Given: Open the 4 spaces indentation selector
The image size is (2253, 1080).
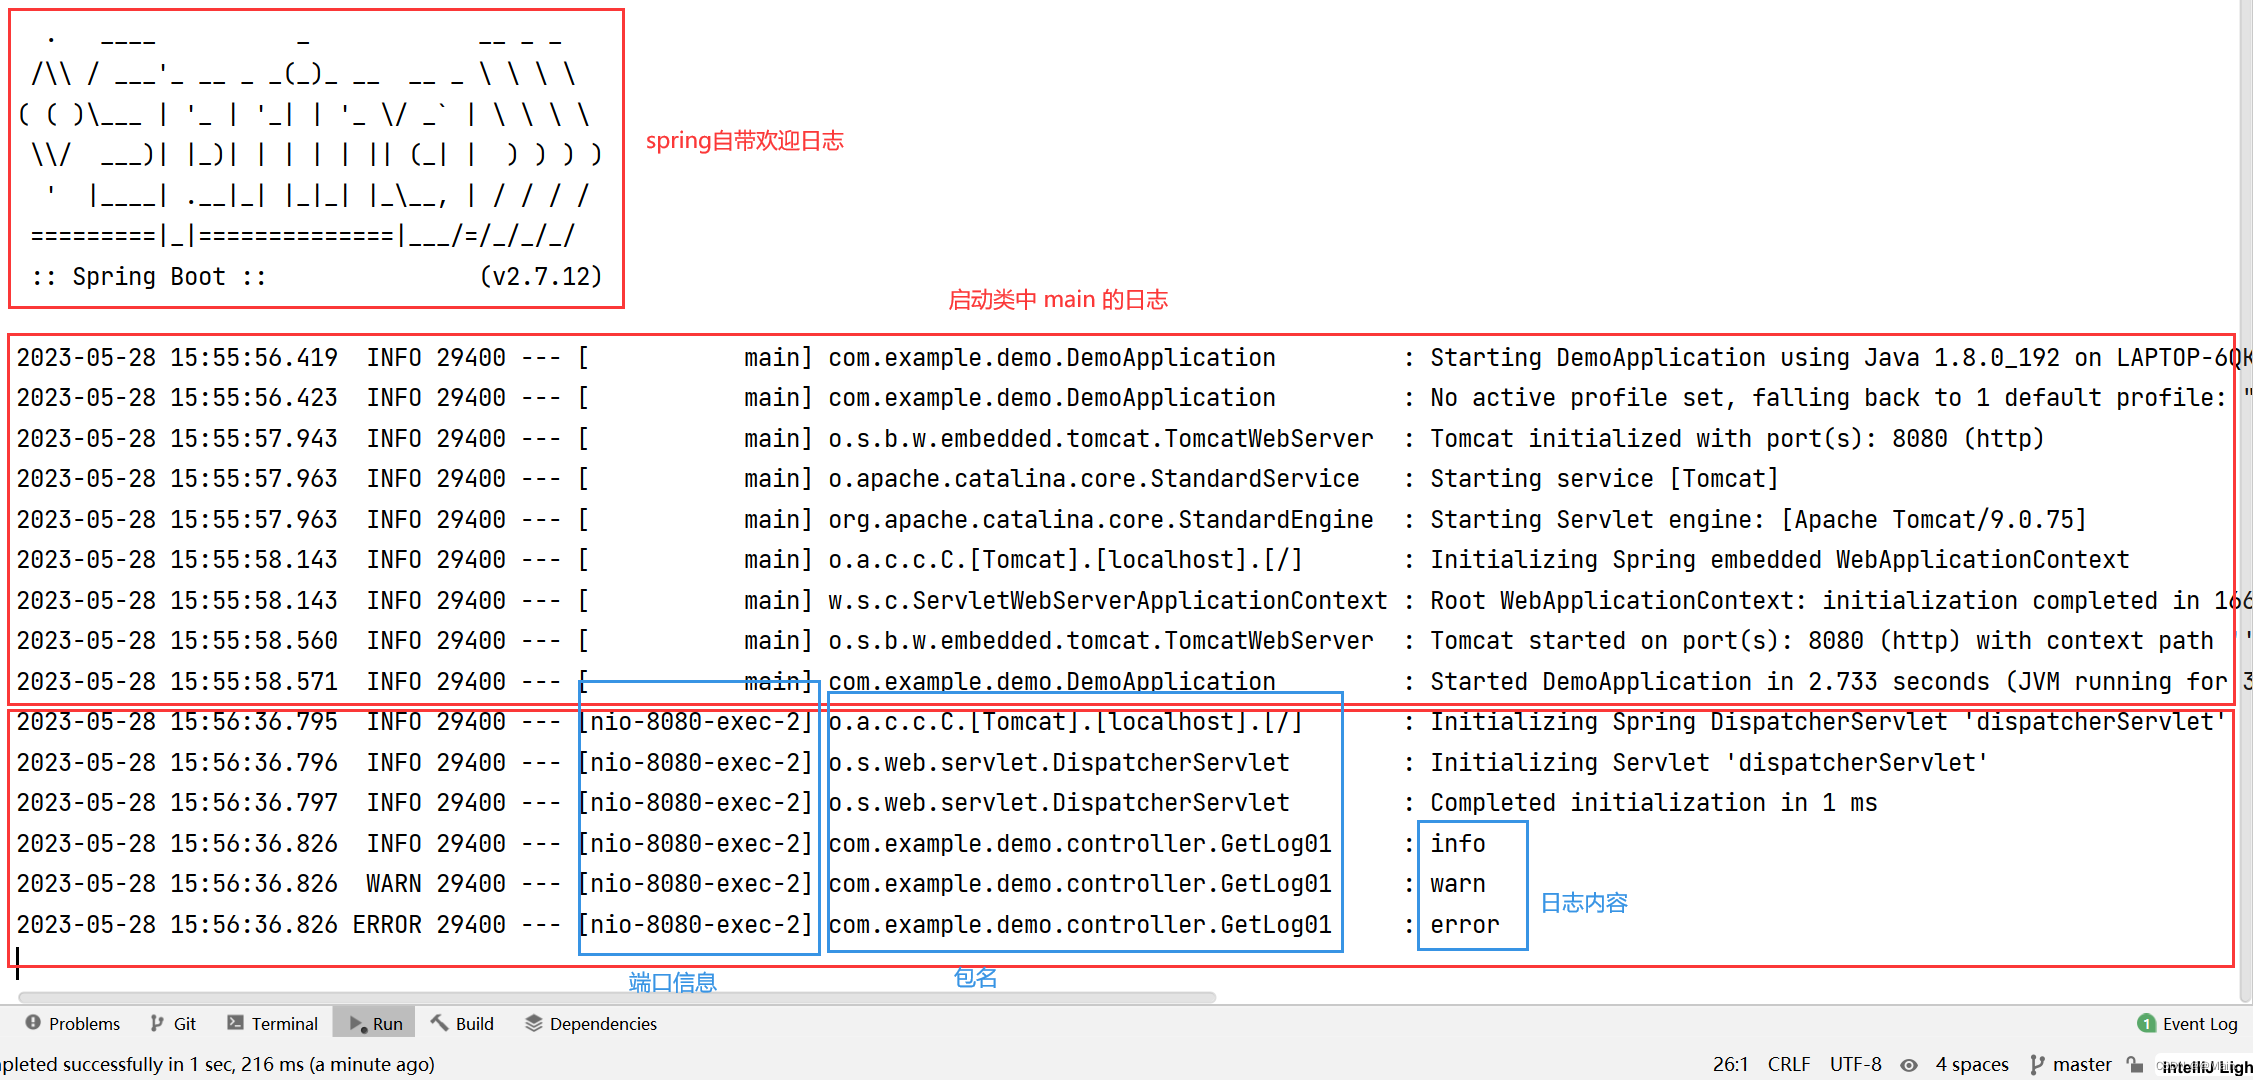Looking at the screenshot, I should (1972, 1064).
